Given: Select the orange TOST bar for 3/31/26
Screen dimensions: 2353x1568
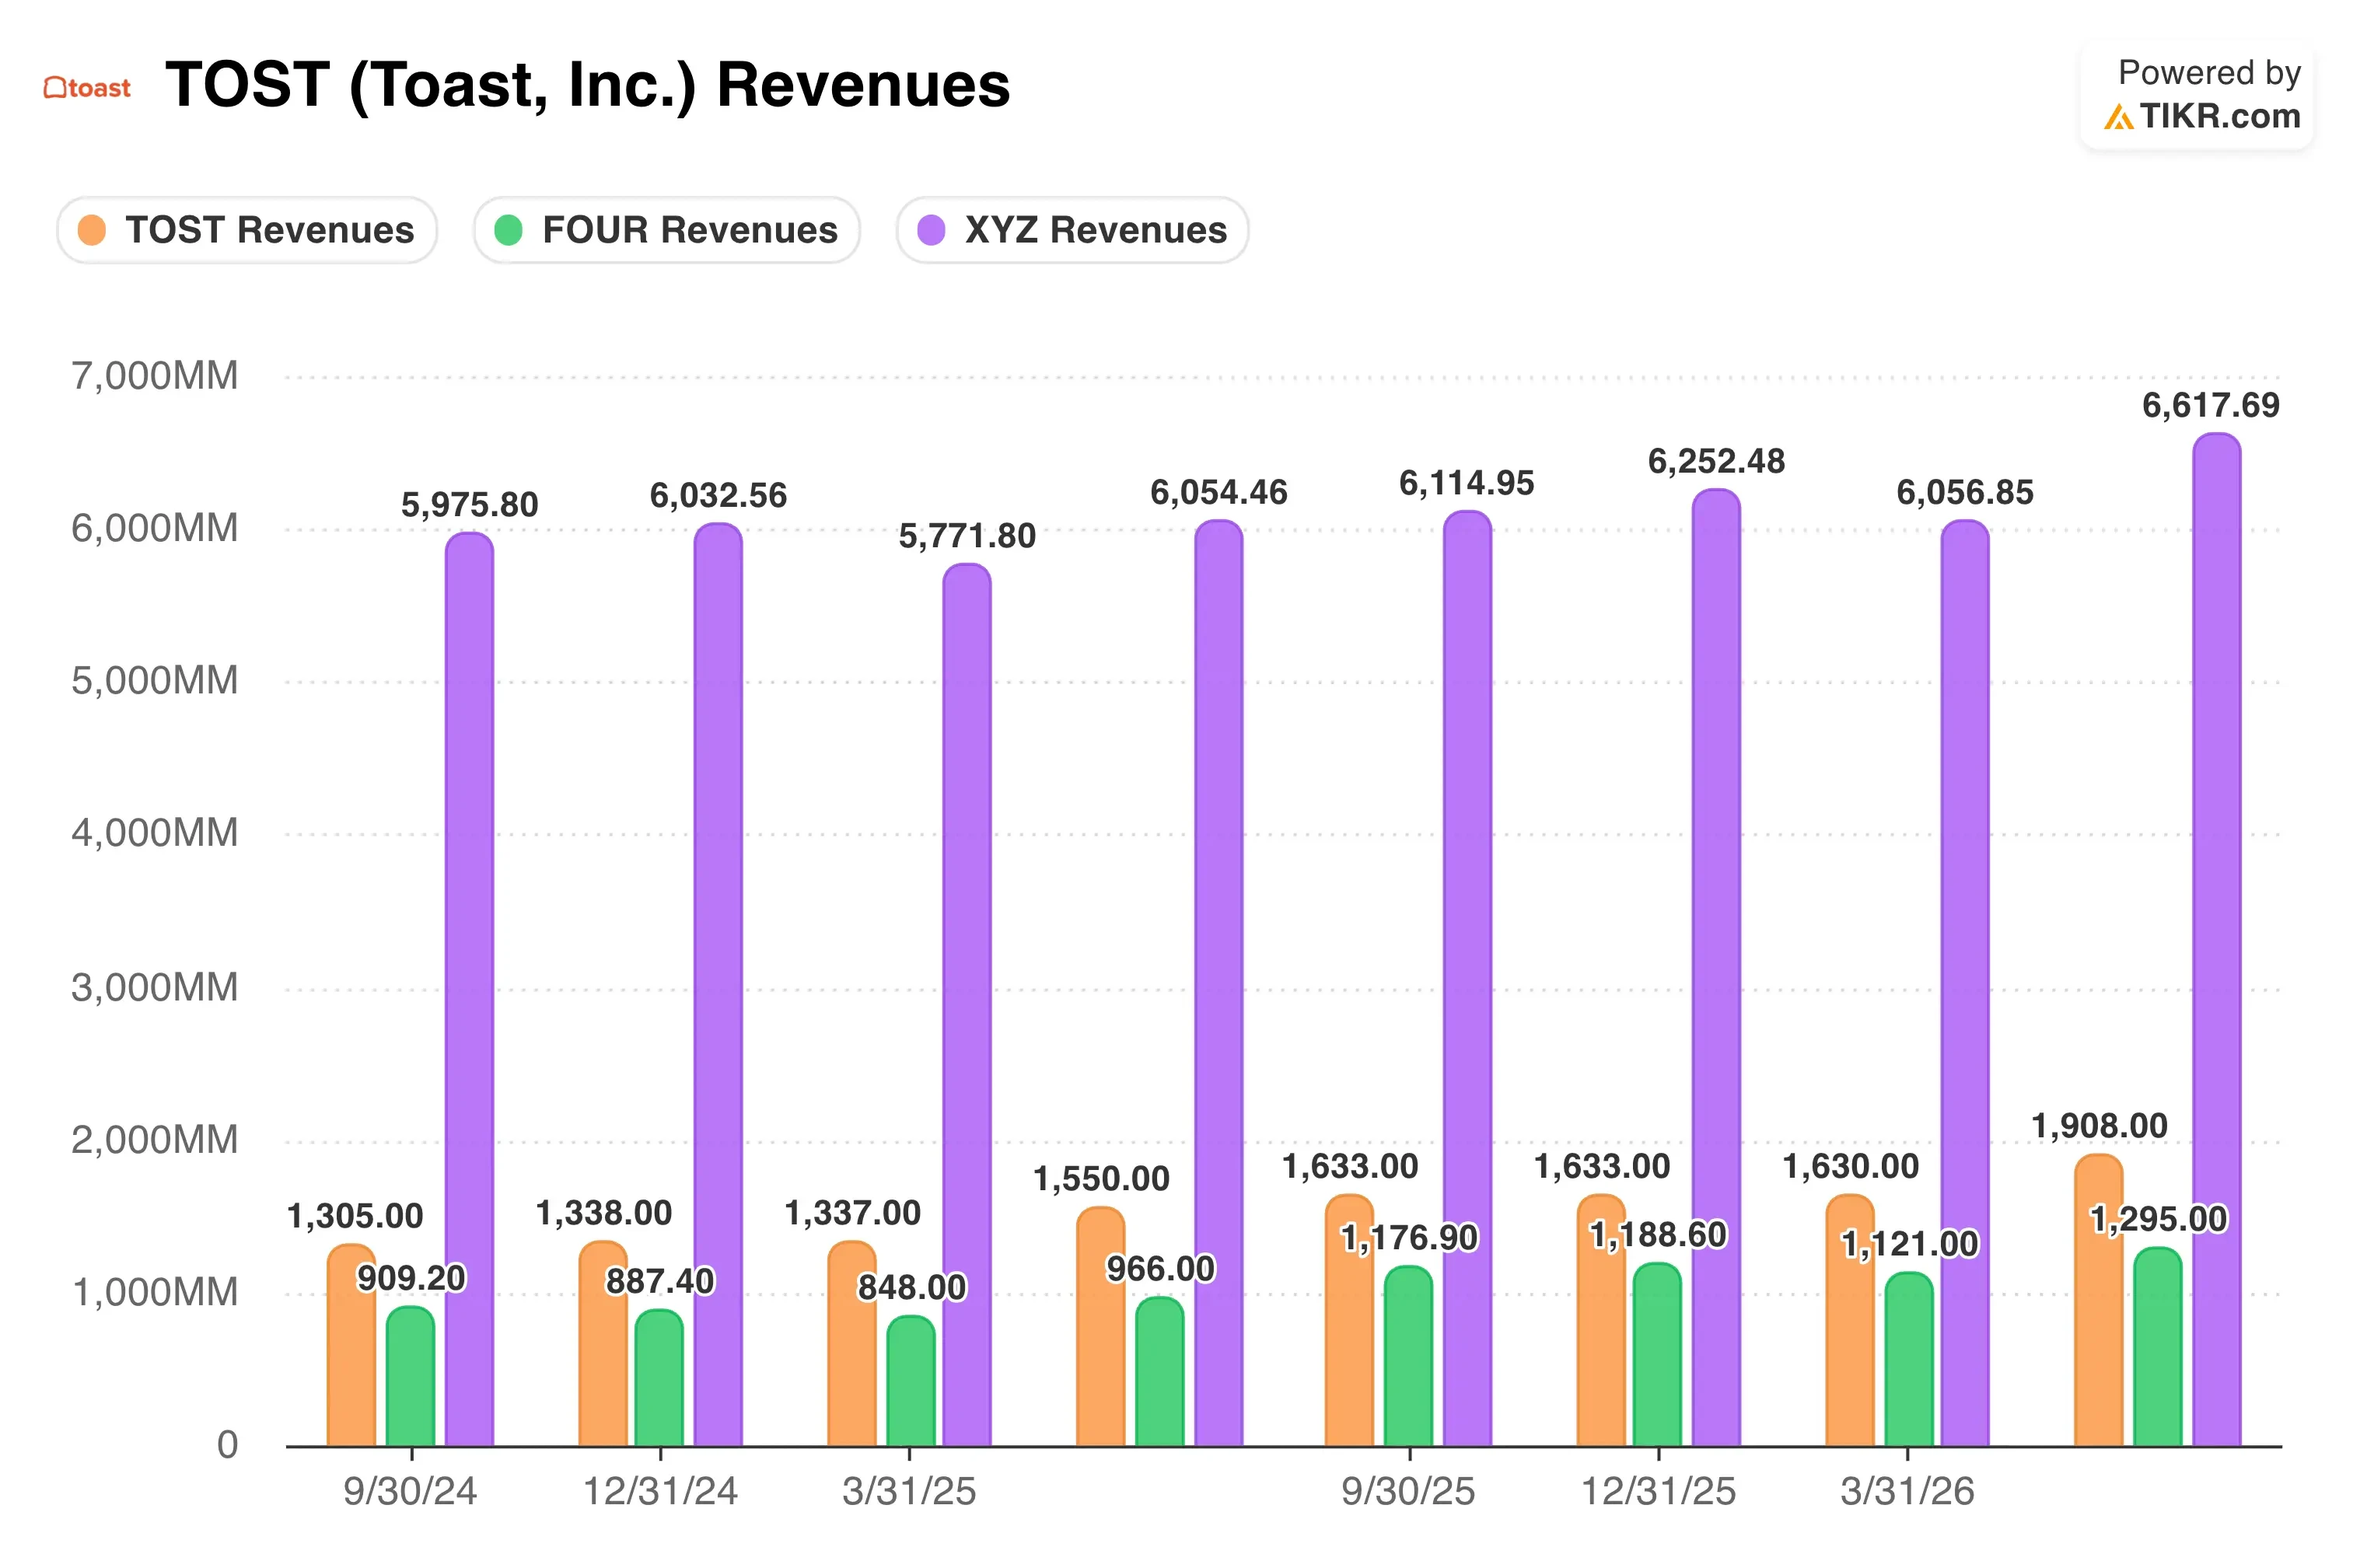Looking at the screenshot, I should click(1850, 1320).
